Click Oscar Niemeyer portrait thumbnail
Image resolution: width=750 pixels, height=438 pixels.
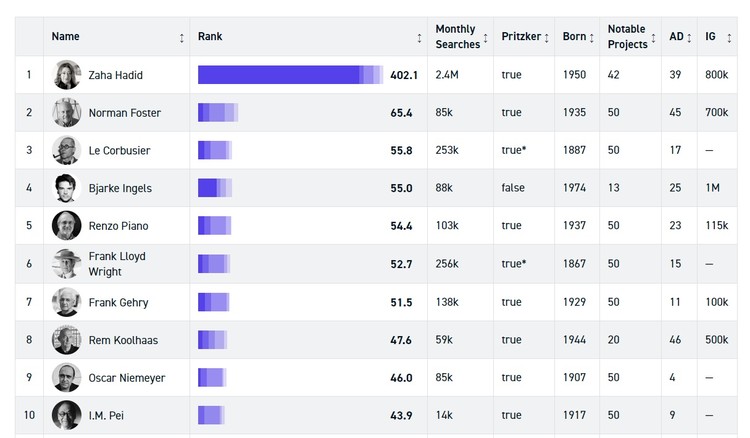[66, 378]
